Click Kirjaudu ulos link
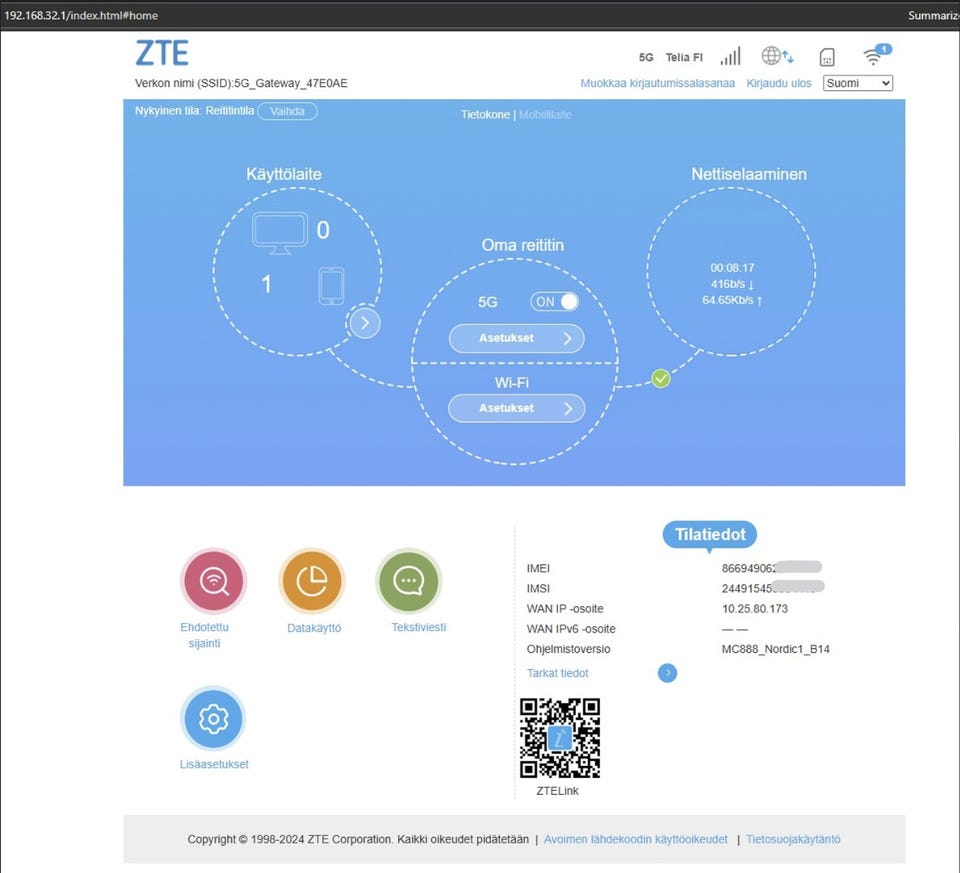 [x=779, y=83]
